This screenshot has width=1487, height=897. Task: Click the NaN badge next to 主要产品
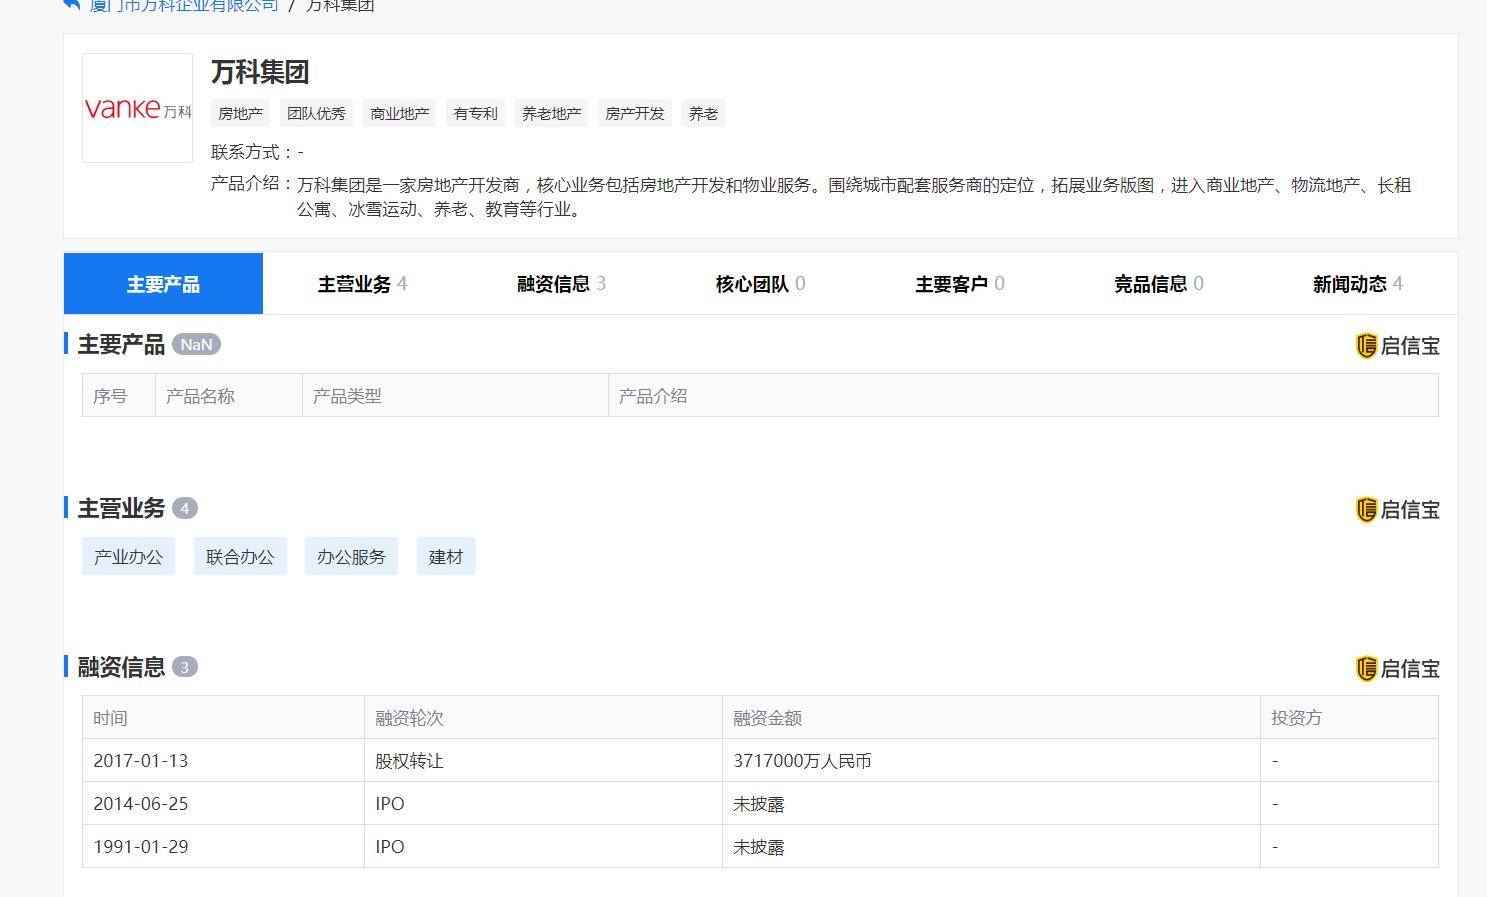coord(196,344)
